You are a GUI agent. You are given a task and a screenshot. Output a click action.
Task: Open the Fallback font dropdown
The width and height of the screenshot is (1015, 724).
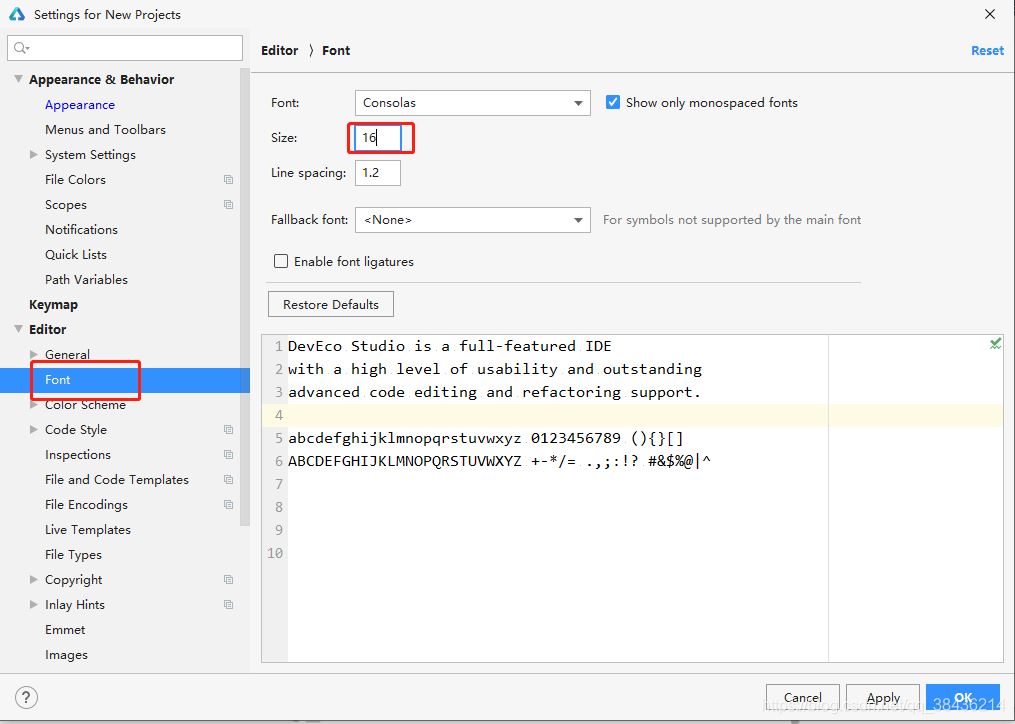pyautogui.click(x=473, y=220)
